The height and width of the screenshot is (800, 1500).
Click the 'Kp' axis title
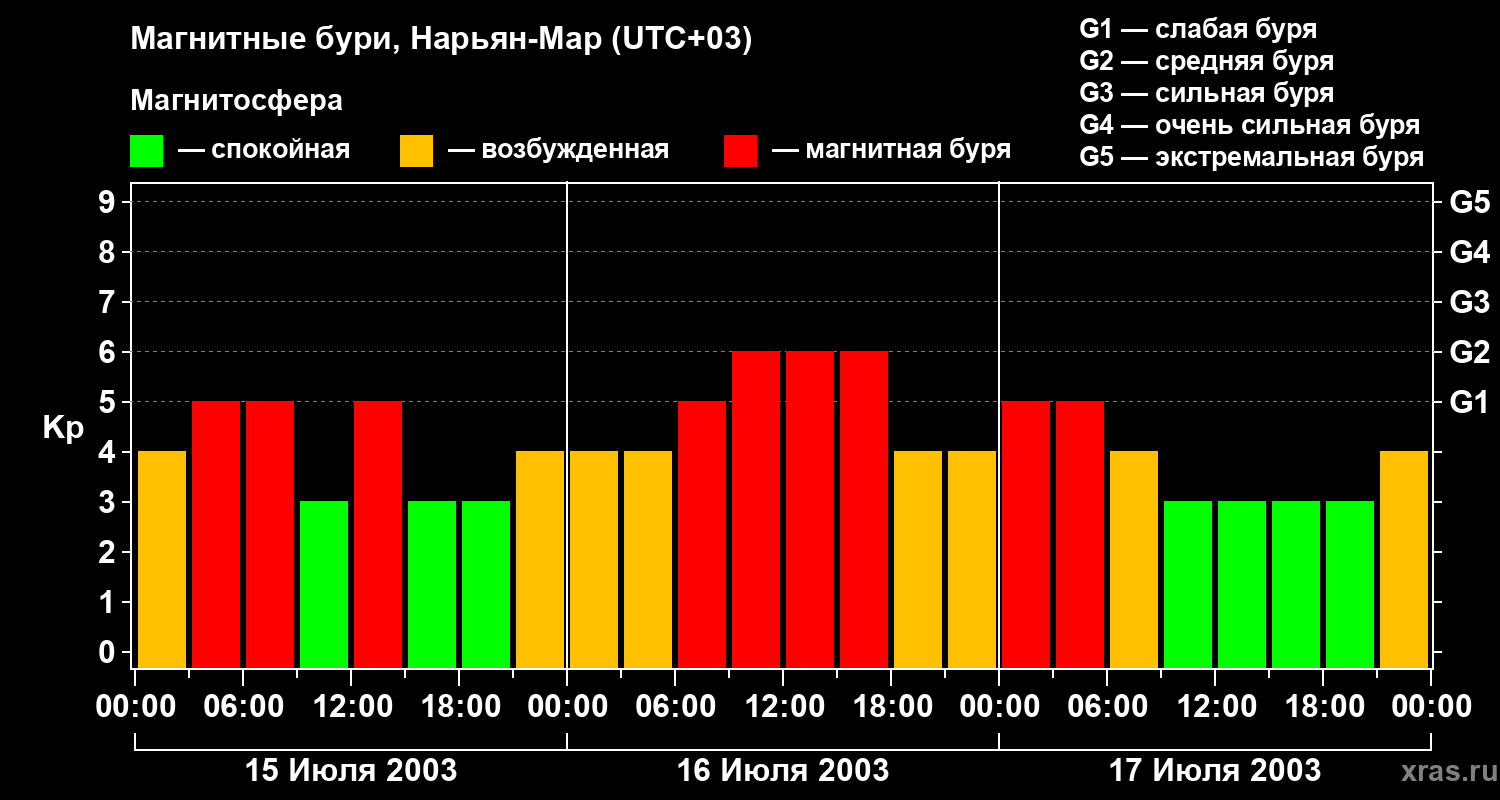pyautogui.click(x=63, y=428)
